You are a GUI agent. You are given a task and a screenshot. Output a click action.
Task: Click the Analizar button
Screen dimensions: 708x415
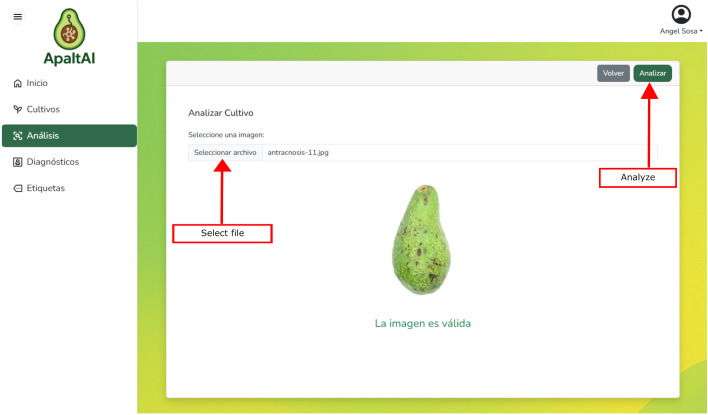point(652,73)
